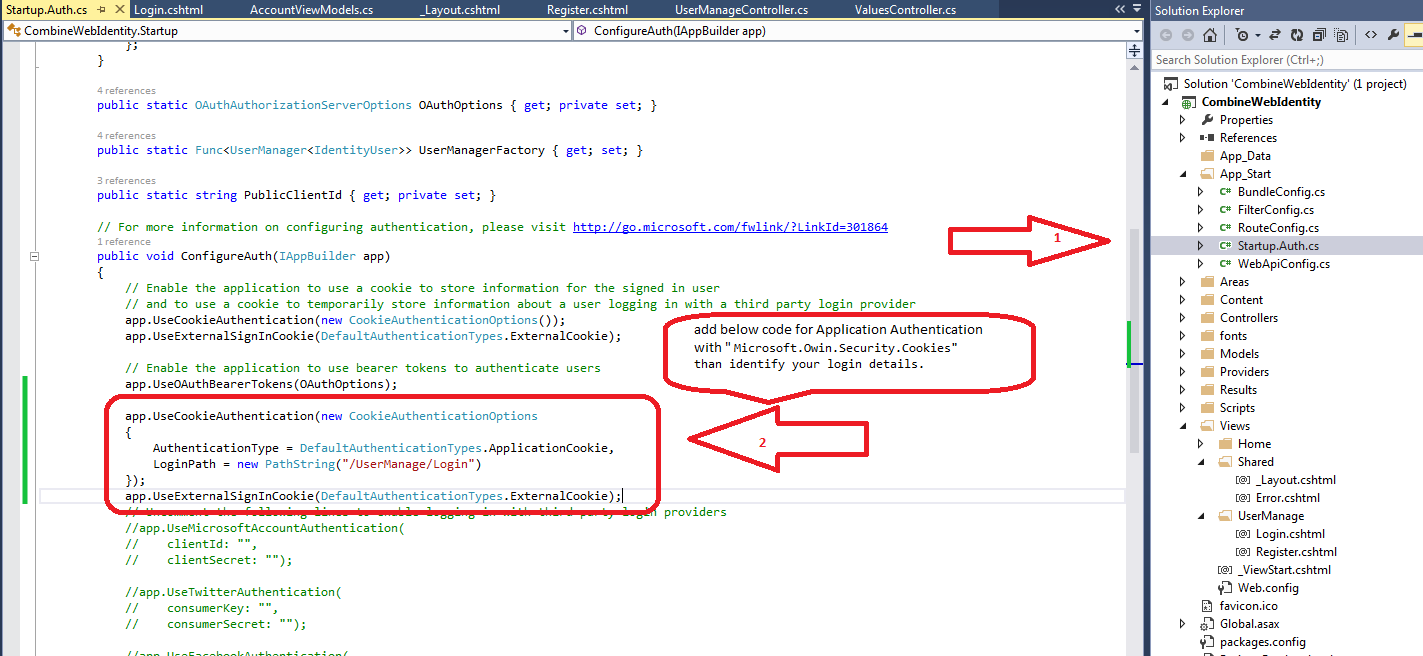Select _ViewStart.cshtml in Solution Explorer
Screen dimensions: 1423x656
pos(1284,570)
